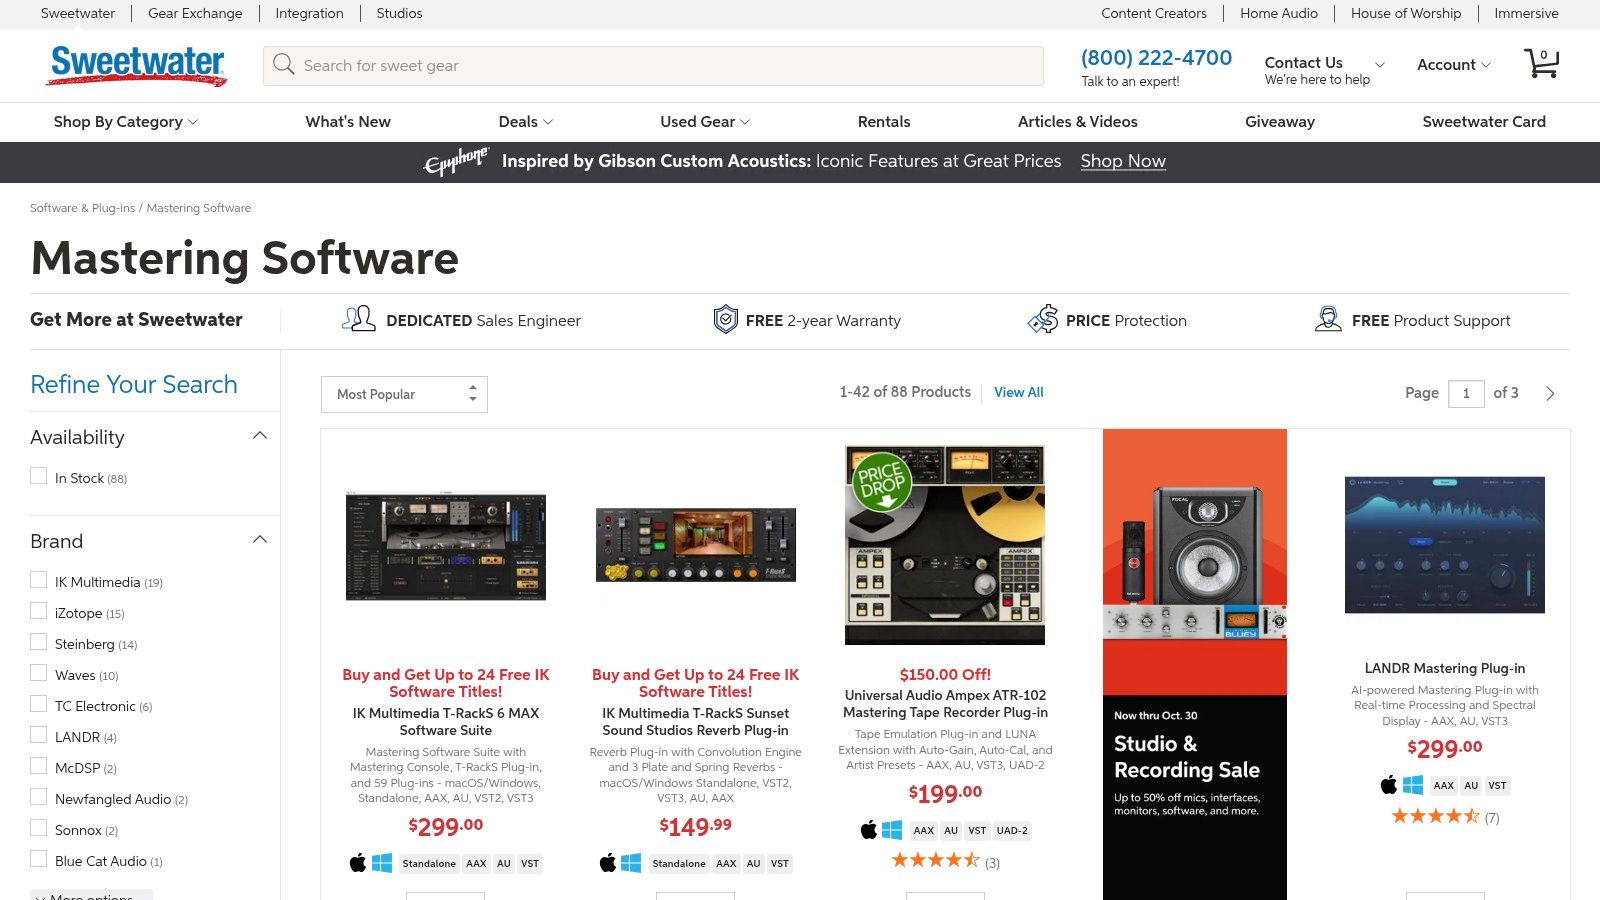
Task: Open LANDR Mastering Plug-in product image
Action: tap(1445, 545)
